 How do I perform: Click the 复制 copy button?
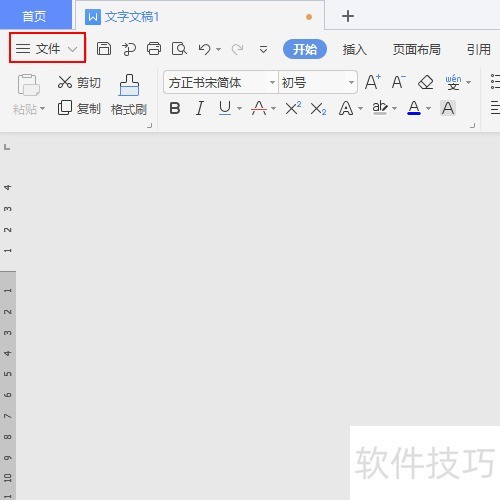point(79,108)
